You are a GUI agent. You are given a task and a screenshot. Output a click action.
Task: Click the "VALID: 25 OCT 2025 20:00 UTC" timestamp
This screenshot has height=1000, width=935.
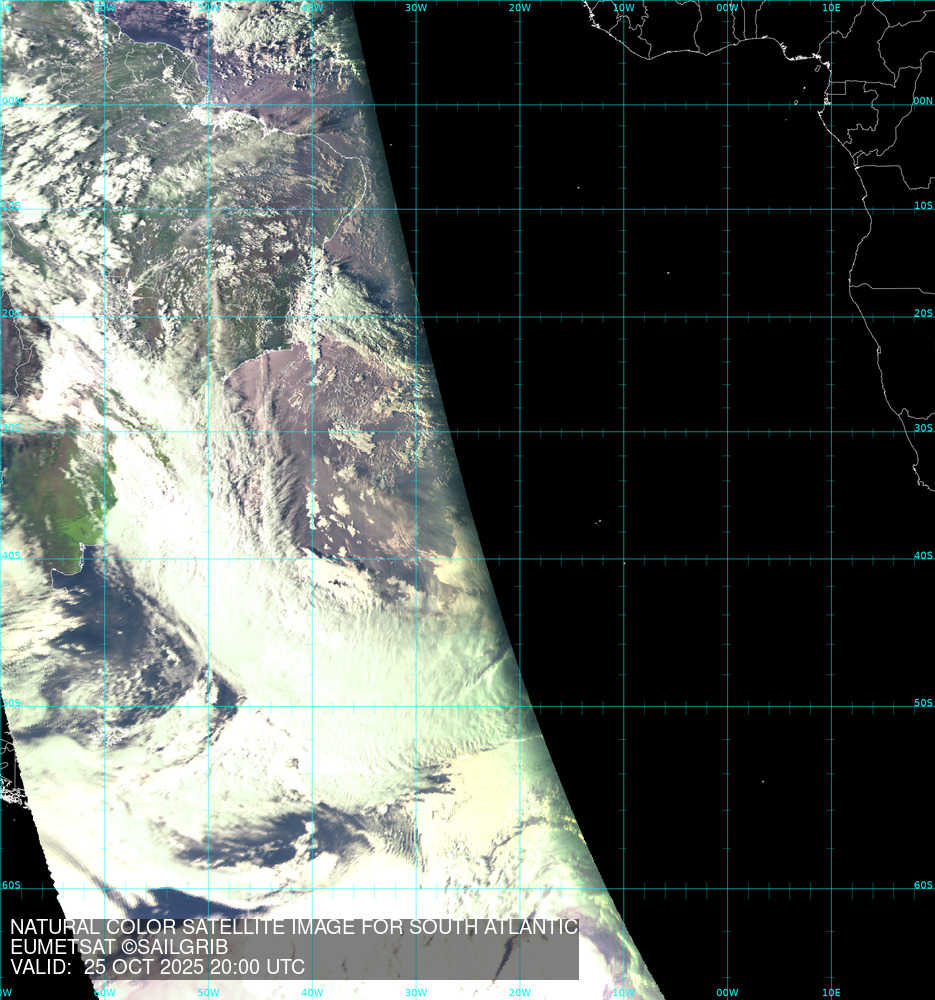tap(157, 968)
